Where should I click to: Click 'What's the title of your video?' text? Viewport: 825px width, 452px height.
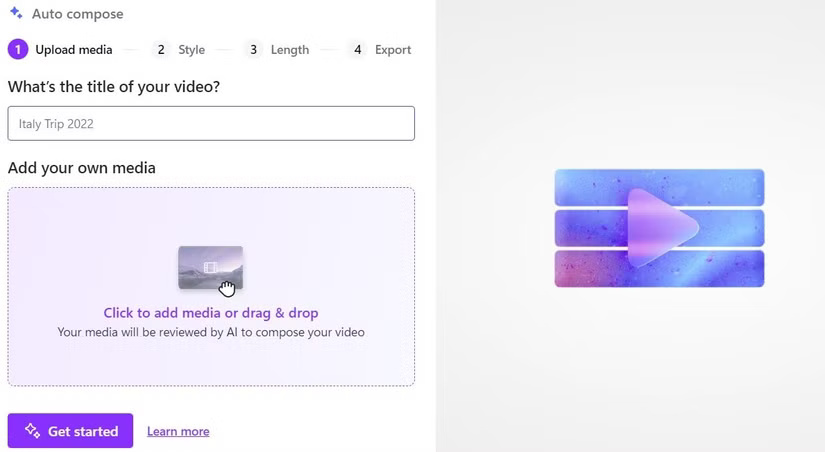pos(114,86)
